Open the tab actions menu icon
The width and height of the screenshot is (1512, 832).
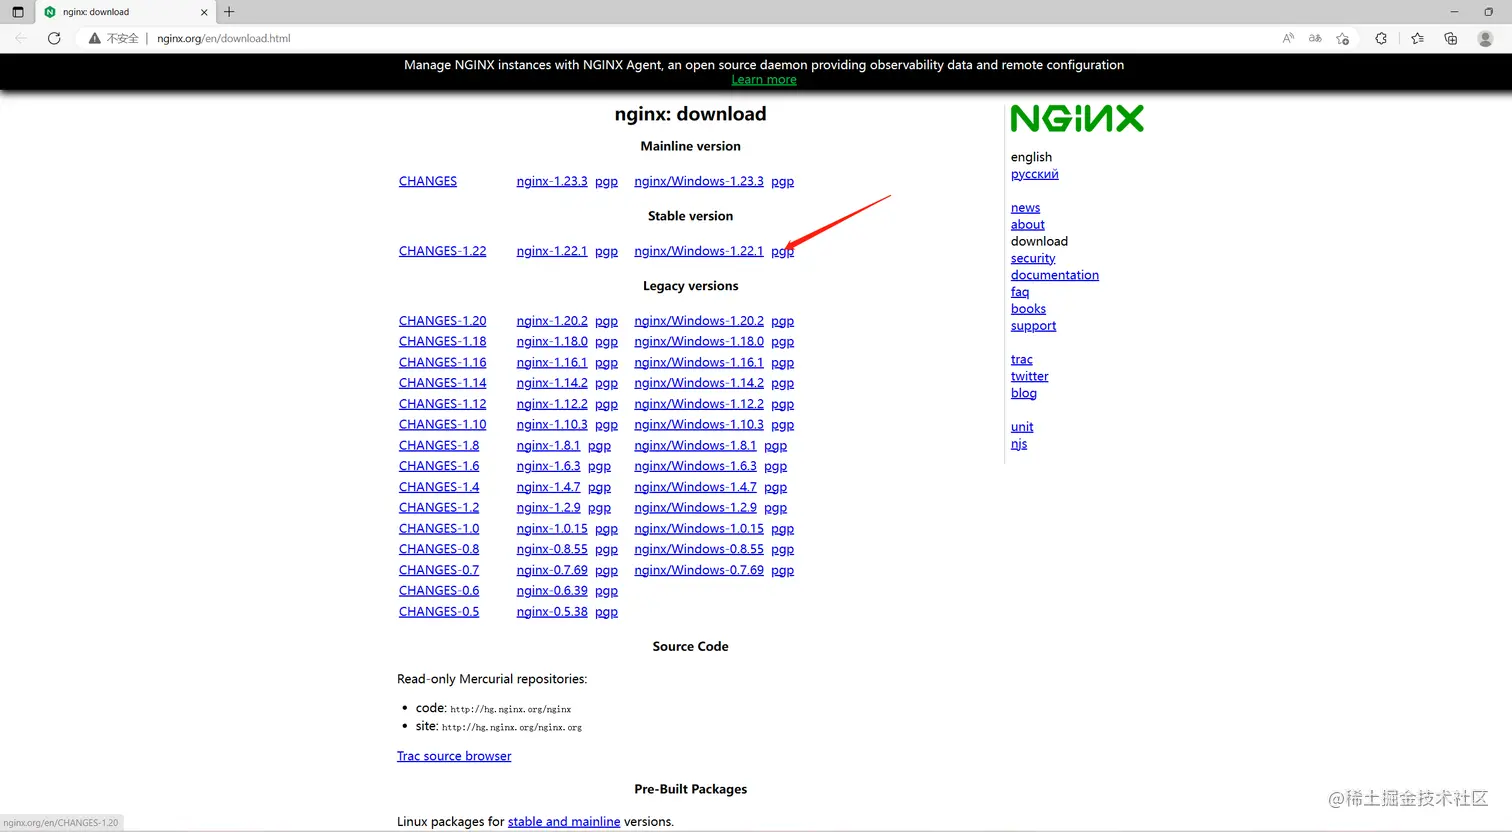click(17, 12)
